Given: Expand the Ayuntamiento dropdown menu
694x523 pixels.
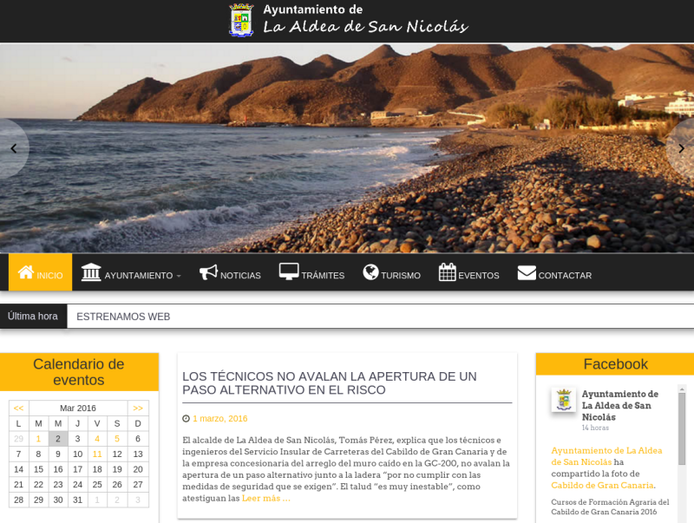Looking at the screenshot, I should coord(142,275).
